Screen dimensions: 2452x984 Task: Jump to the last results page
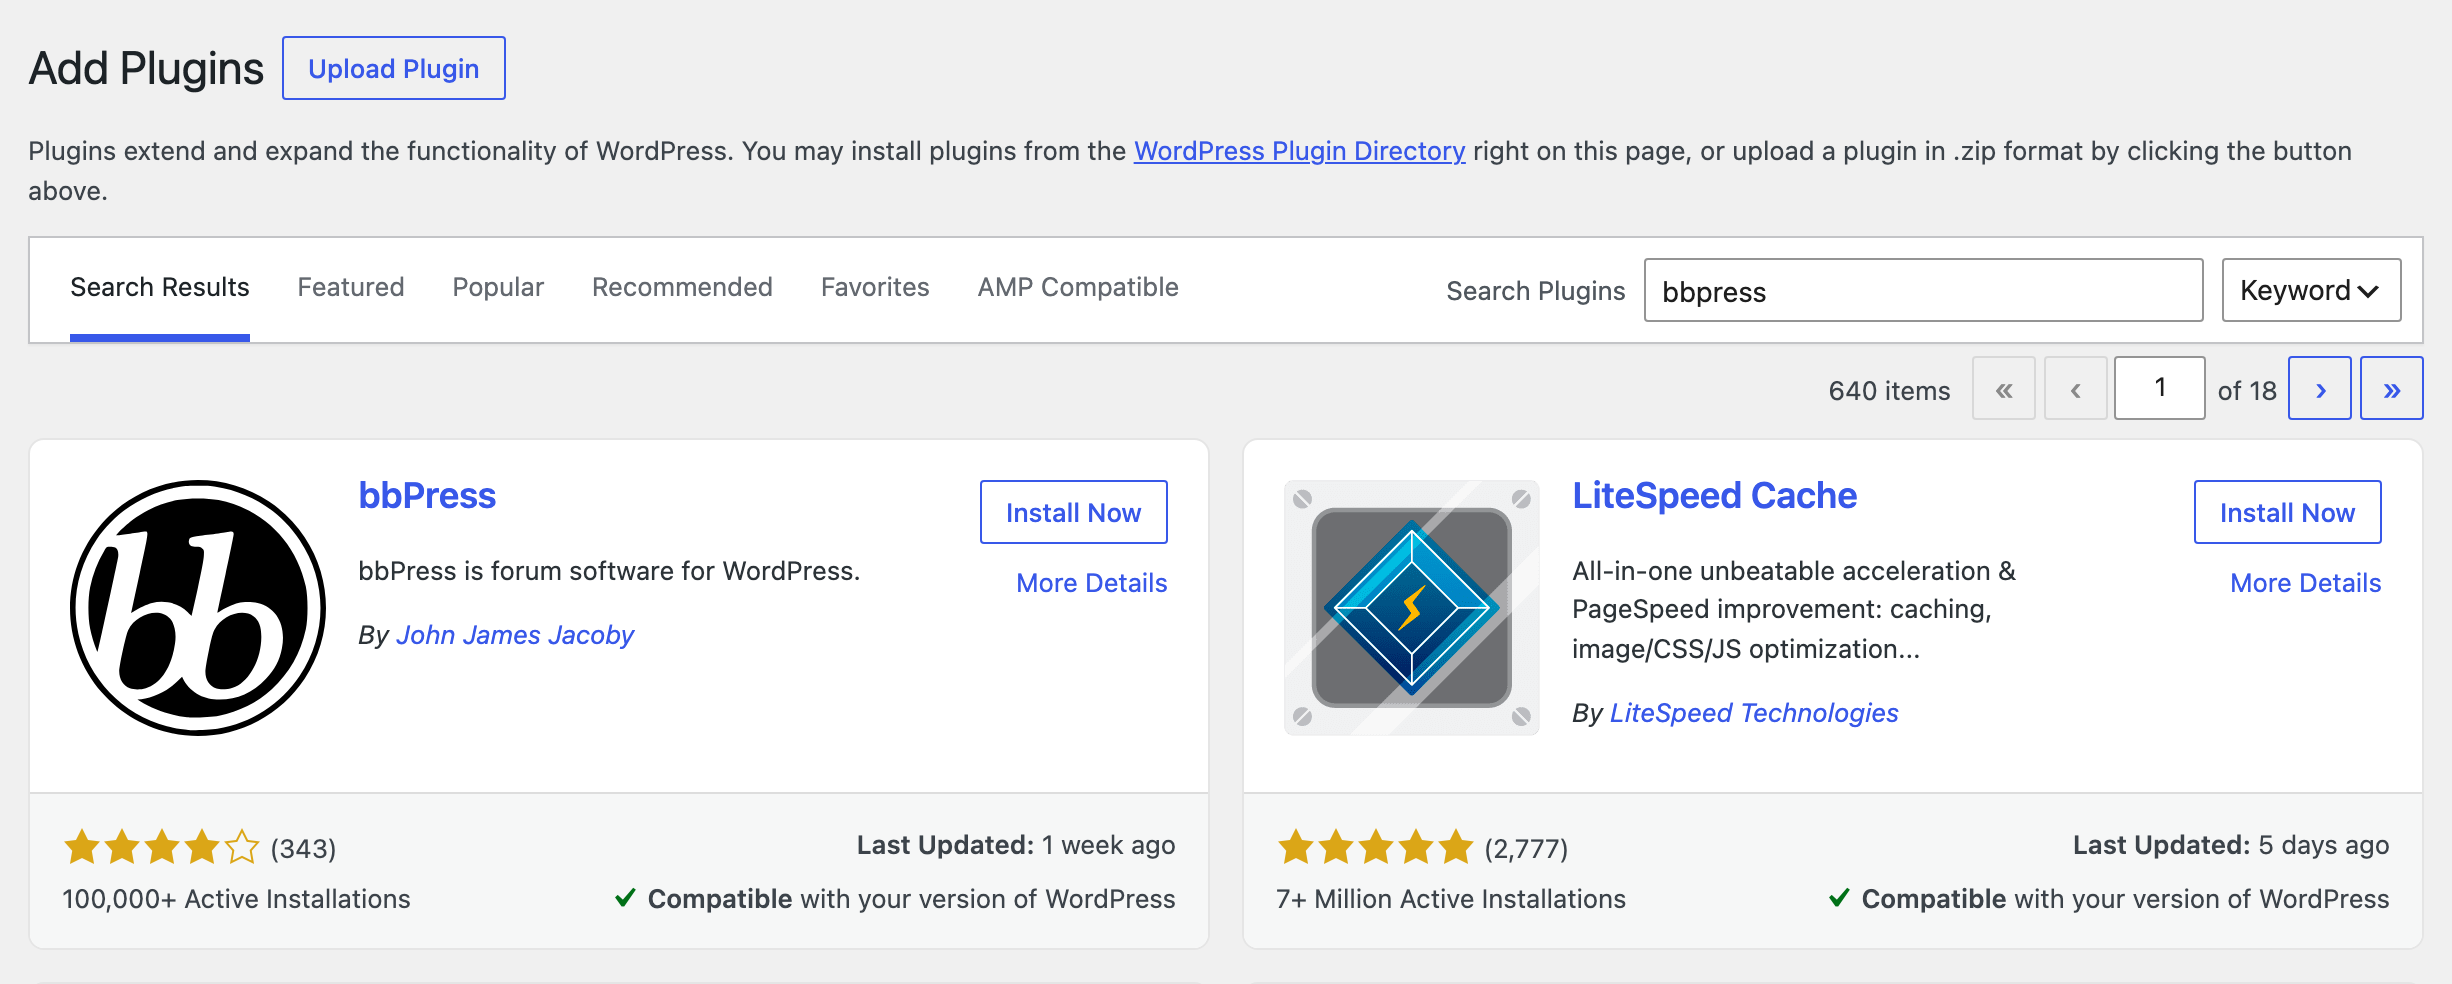click(x=2392, y=389)
